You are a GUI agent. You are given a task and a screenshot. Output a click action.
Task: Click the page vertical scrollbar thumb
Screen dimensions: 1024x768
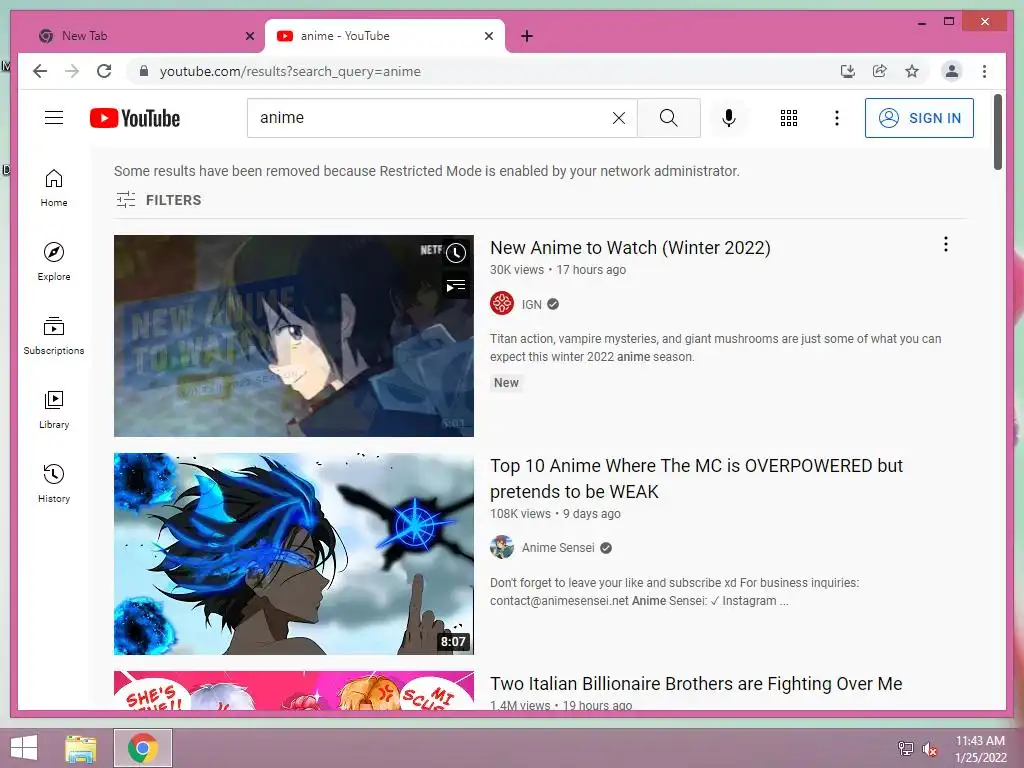point(998,132)
